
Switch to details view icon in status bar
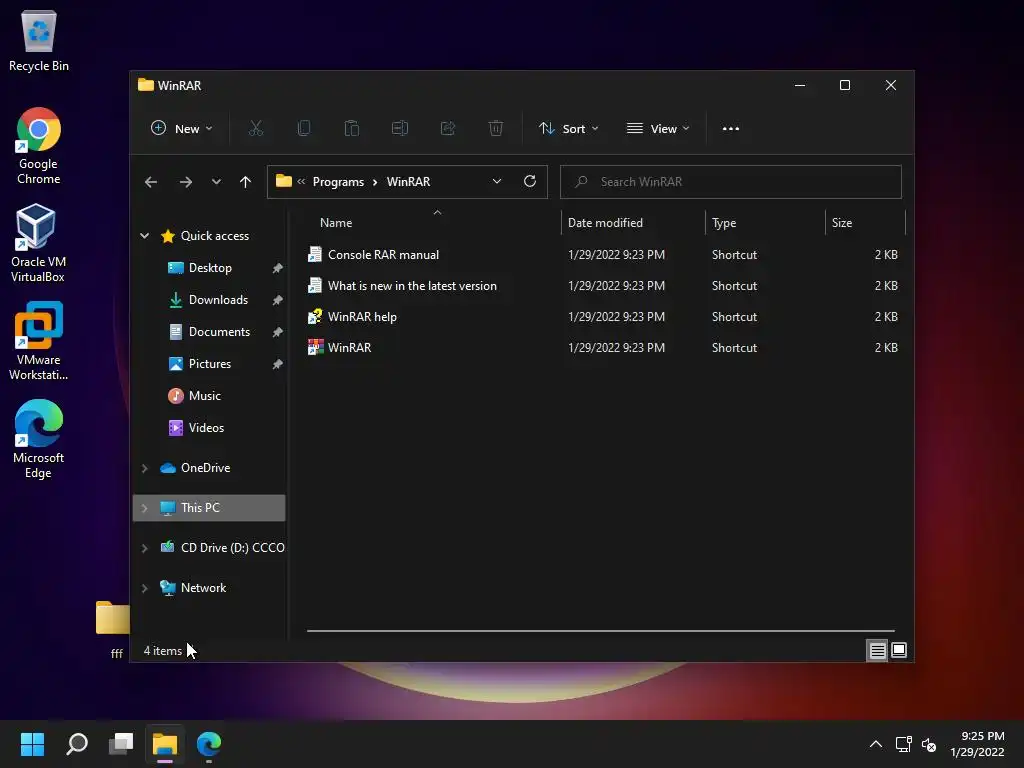pyautogui.click(x=877, y=650)
